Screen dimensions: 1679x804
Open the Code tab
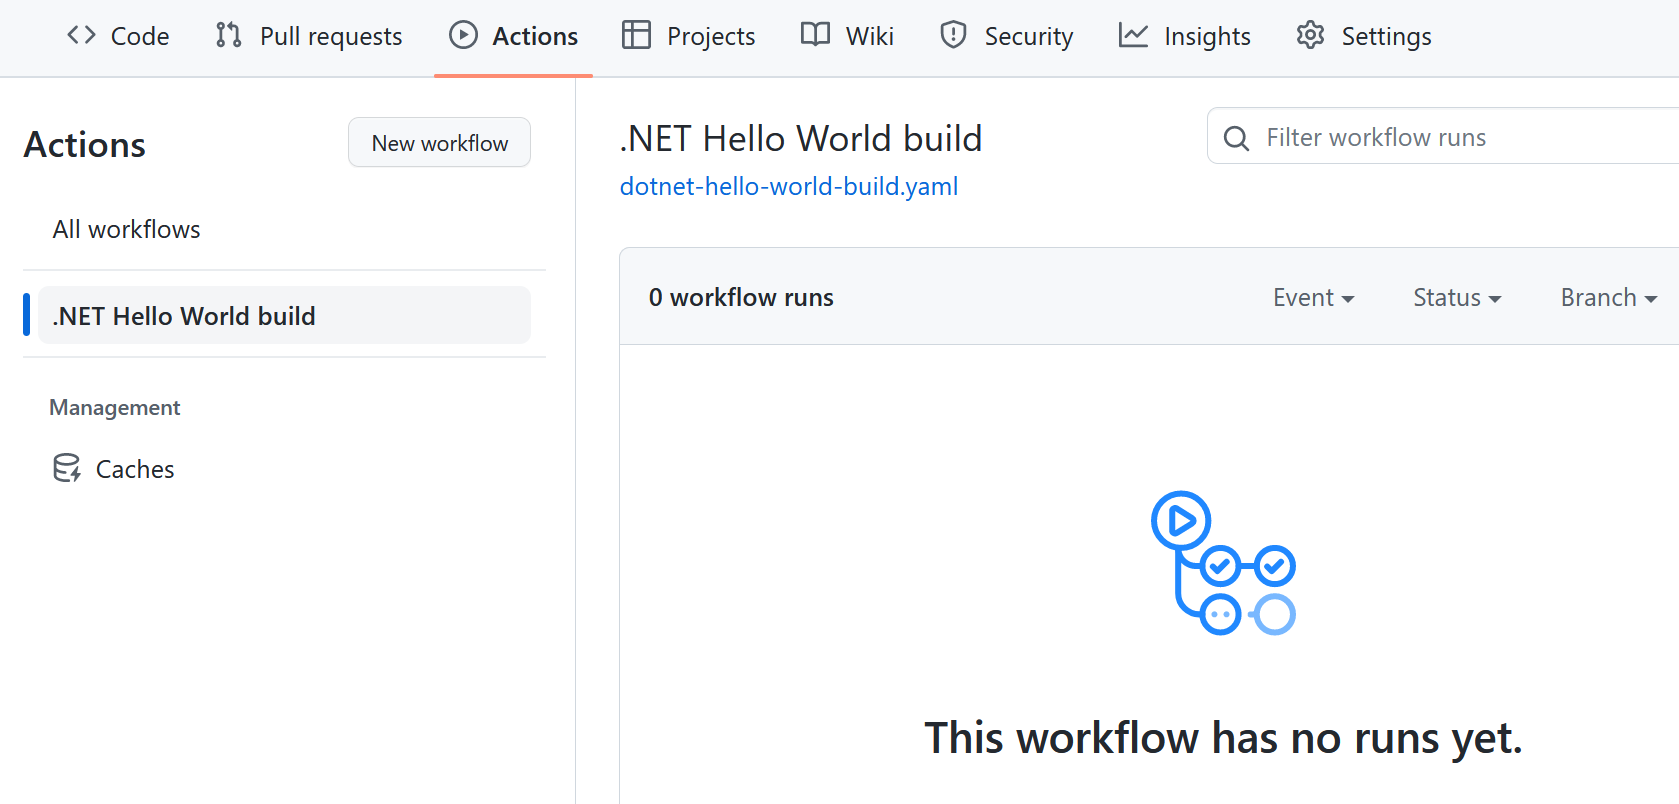[118, 36]
